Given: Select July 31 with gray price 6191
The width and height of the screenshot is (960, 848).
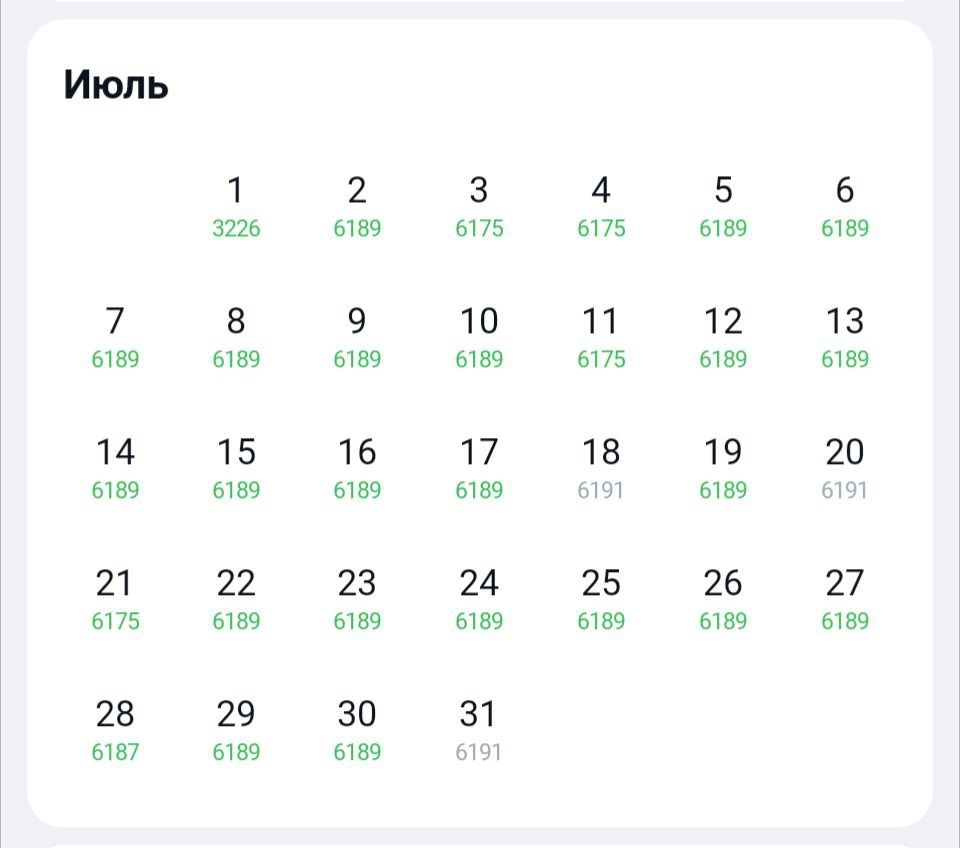Looking at the screenshot, I should pyautogui.click(x=479, y=730).
